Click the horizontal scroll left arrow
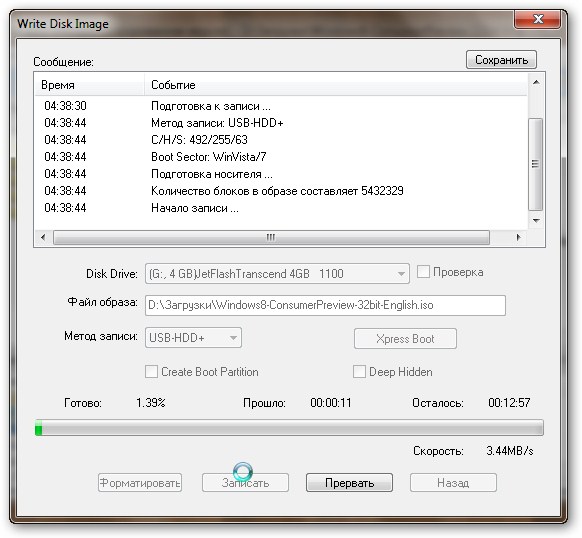The height and width of the screenshot is (538, 582). point(43,237)
